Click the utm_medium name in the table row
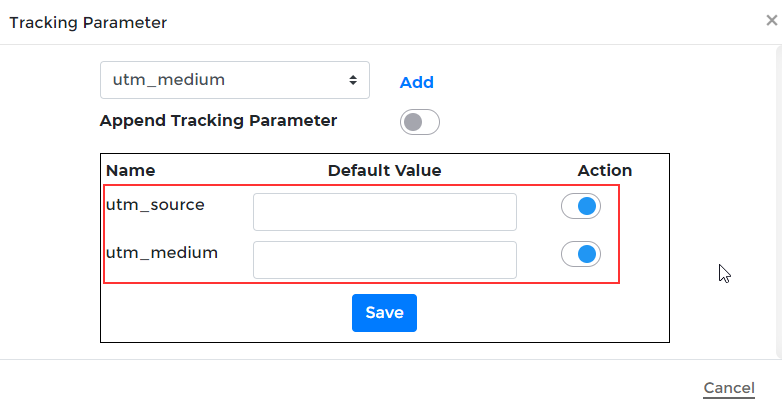 [x=161, y=253]
